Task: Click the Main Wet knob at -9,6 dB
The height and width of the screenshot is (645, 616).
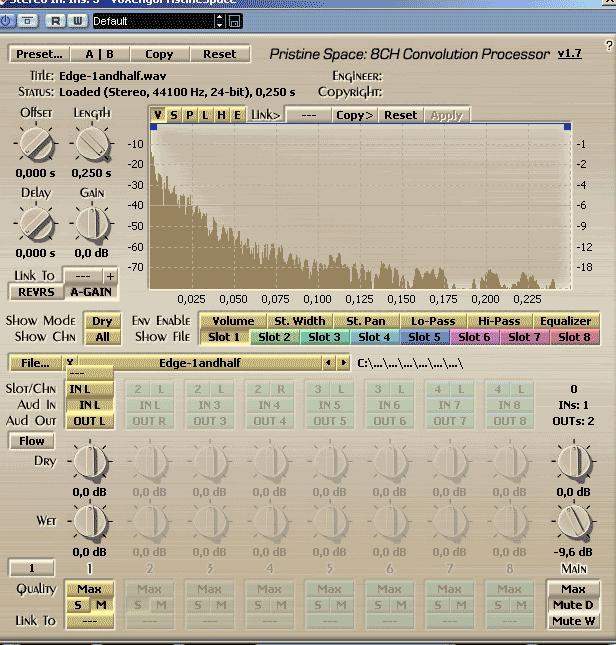Action: pos(574,522)
